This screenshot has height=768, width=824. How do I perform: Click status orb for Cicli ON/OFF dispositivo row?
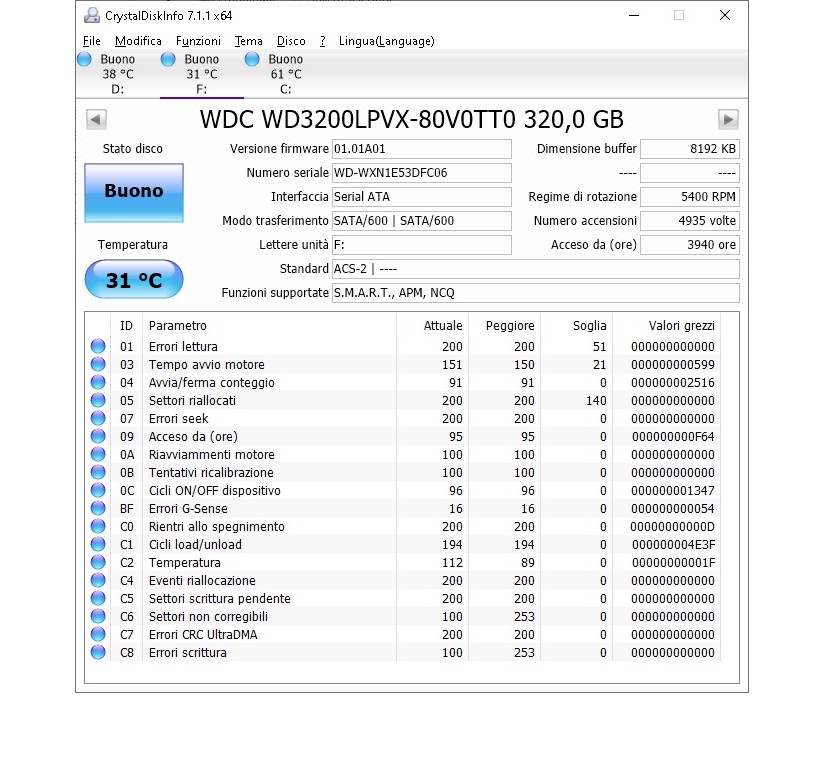click(x=98, y=490)
